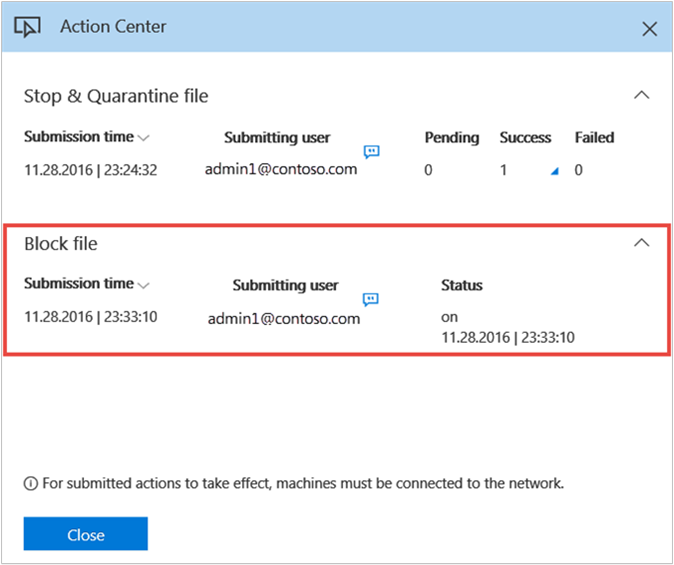Close the dialog with the X icon
The width and height of the screenshot is (674, 565).
[649, 29]
